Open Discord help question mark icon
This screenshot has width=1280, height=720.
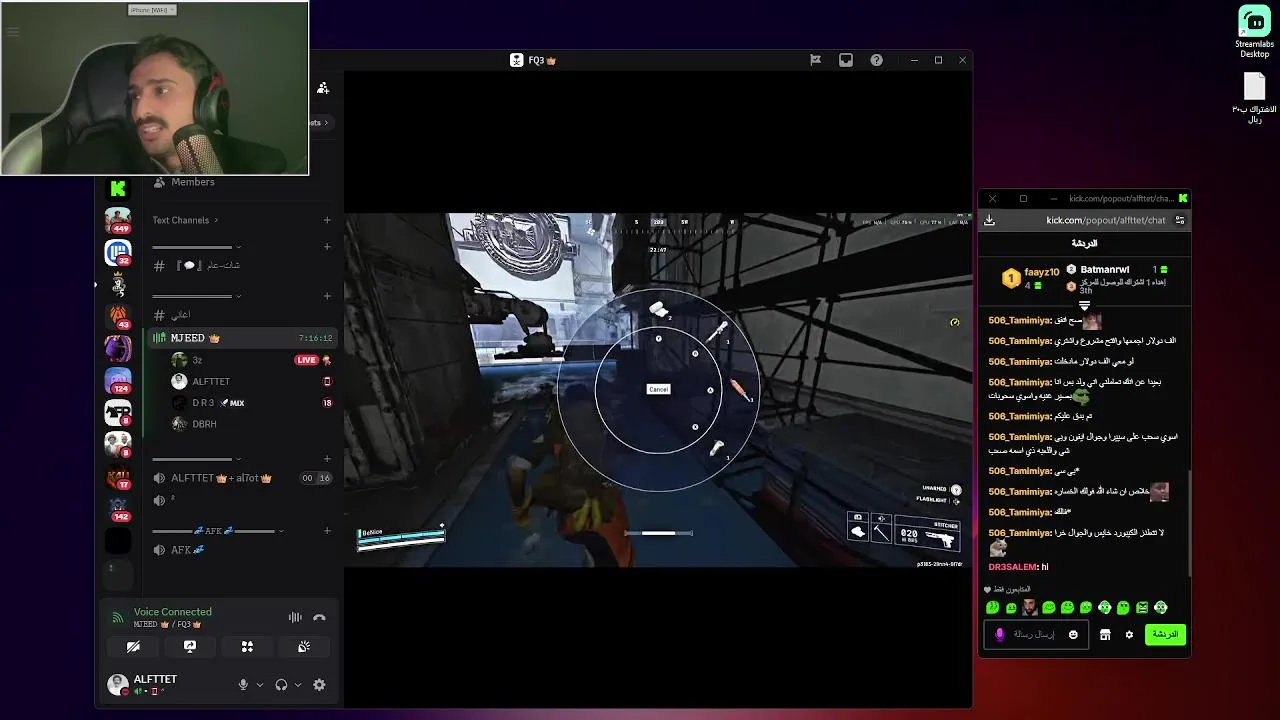click(876, 60)
